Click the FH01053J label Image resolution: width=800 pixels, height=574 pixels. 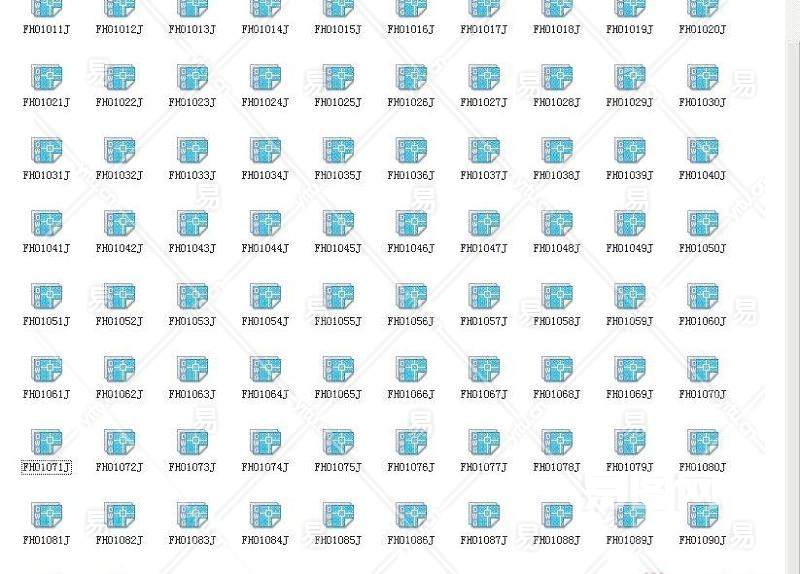(192, 321)
